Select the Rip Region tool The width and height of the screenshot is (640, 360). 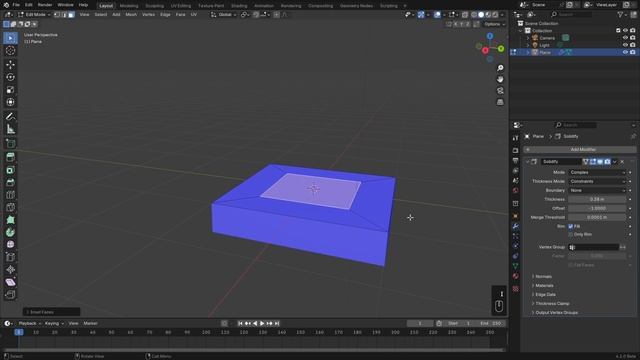[x=10, y=294]
